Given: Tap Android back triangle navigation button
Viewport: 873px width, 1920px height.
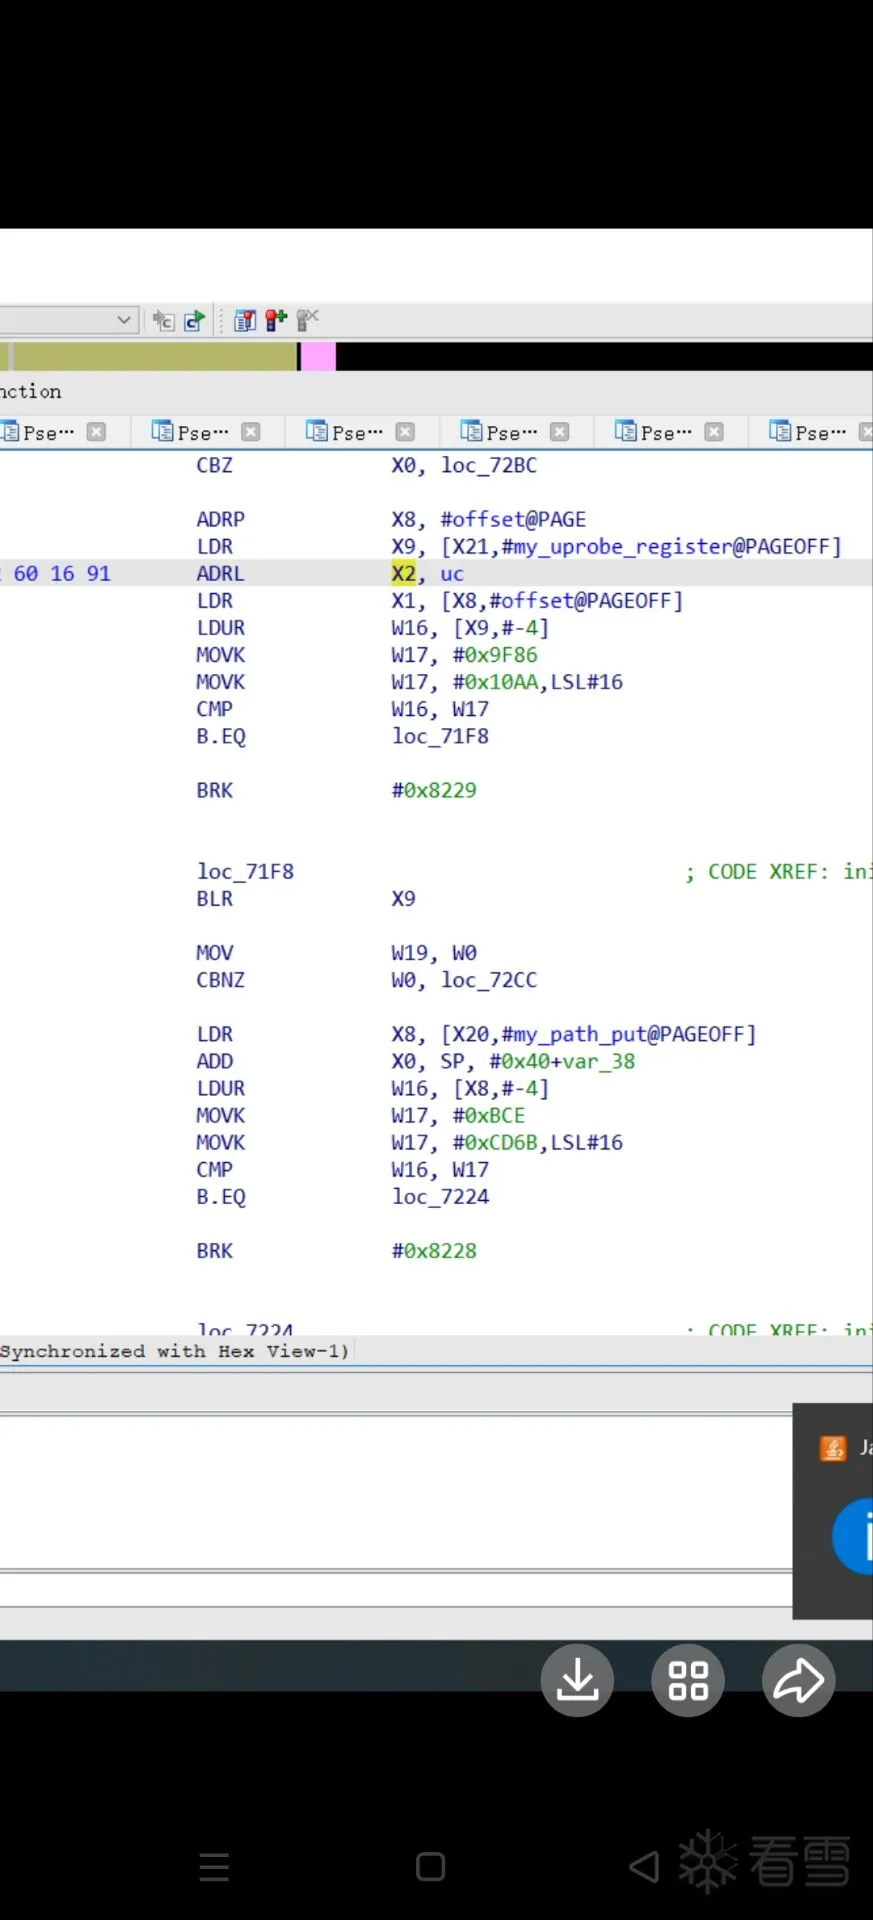Looking at the screenshot, I should click(x=645, y=1867).
